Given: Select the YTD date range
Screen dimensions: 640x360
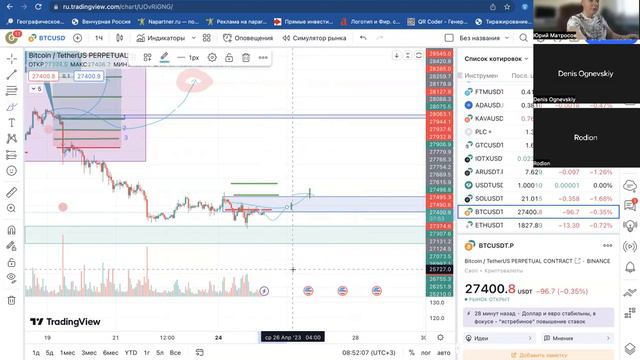Looking at the screenshot, I should (x=131, y=353).
